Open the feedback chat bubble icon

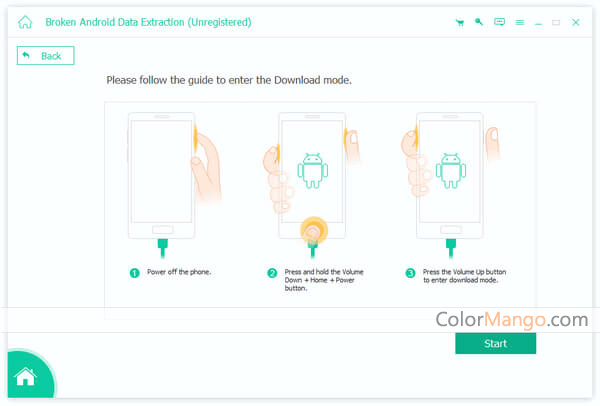(499, 22)
